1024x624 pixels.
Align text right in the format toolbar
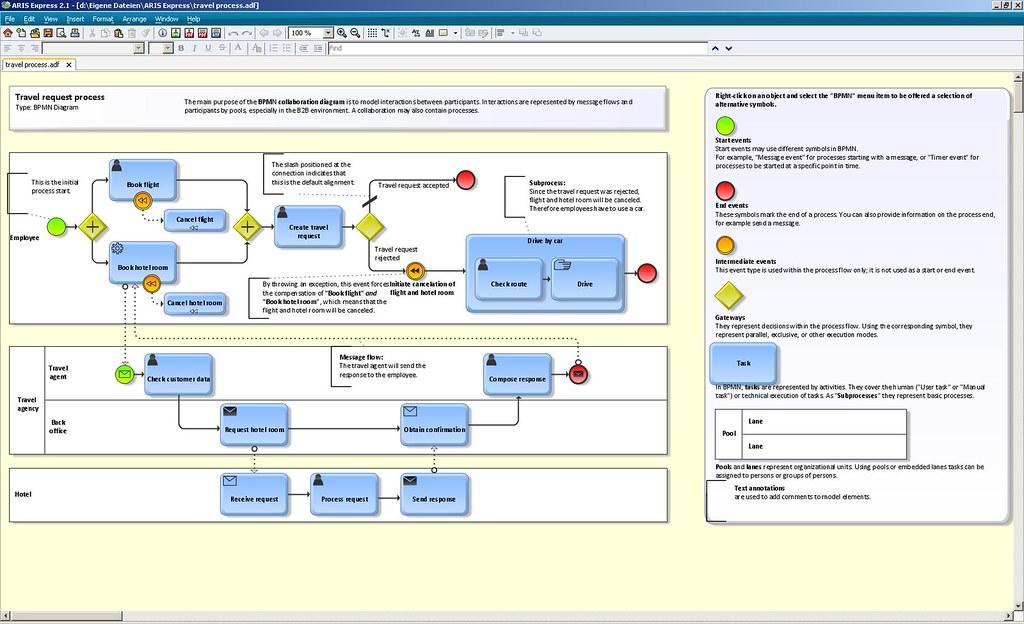coord(35,48)
